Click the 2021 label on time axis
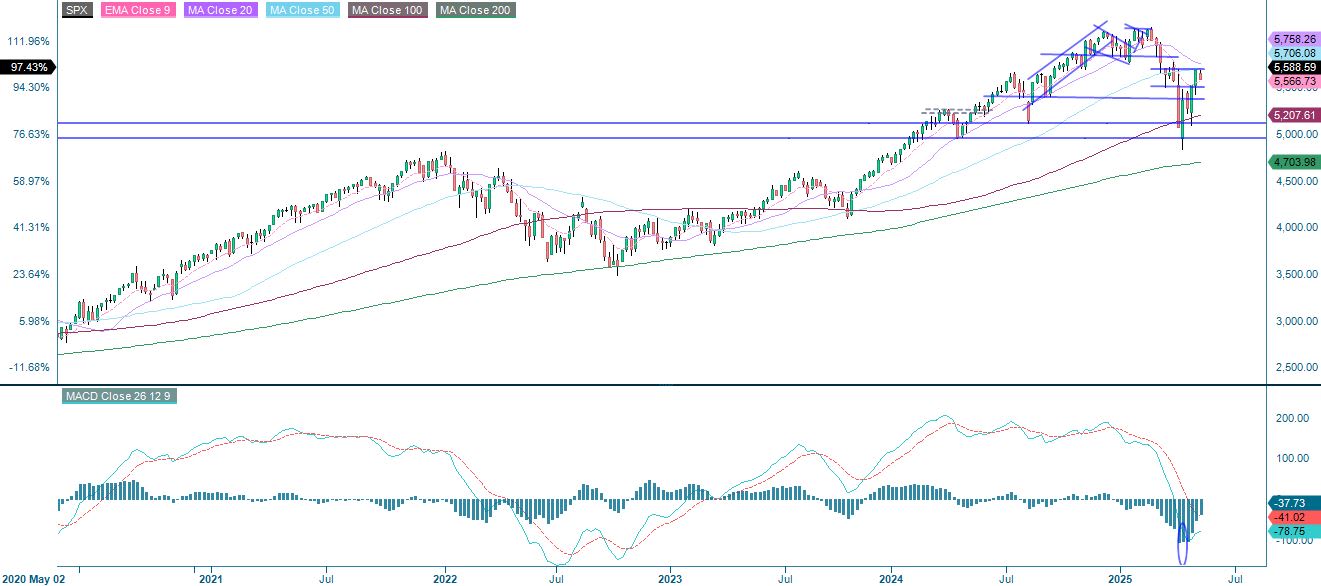This screenshot has height=586, width=1321. 210,578
